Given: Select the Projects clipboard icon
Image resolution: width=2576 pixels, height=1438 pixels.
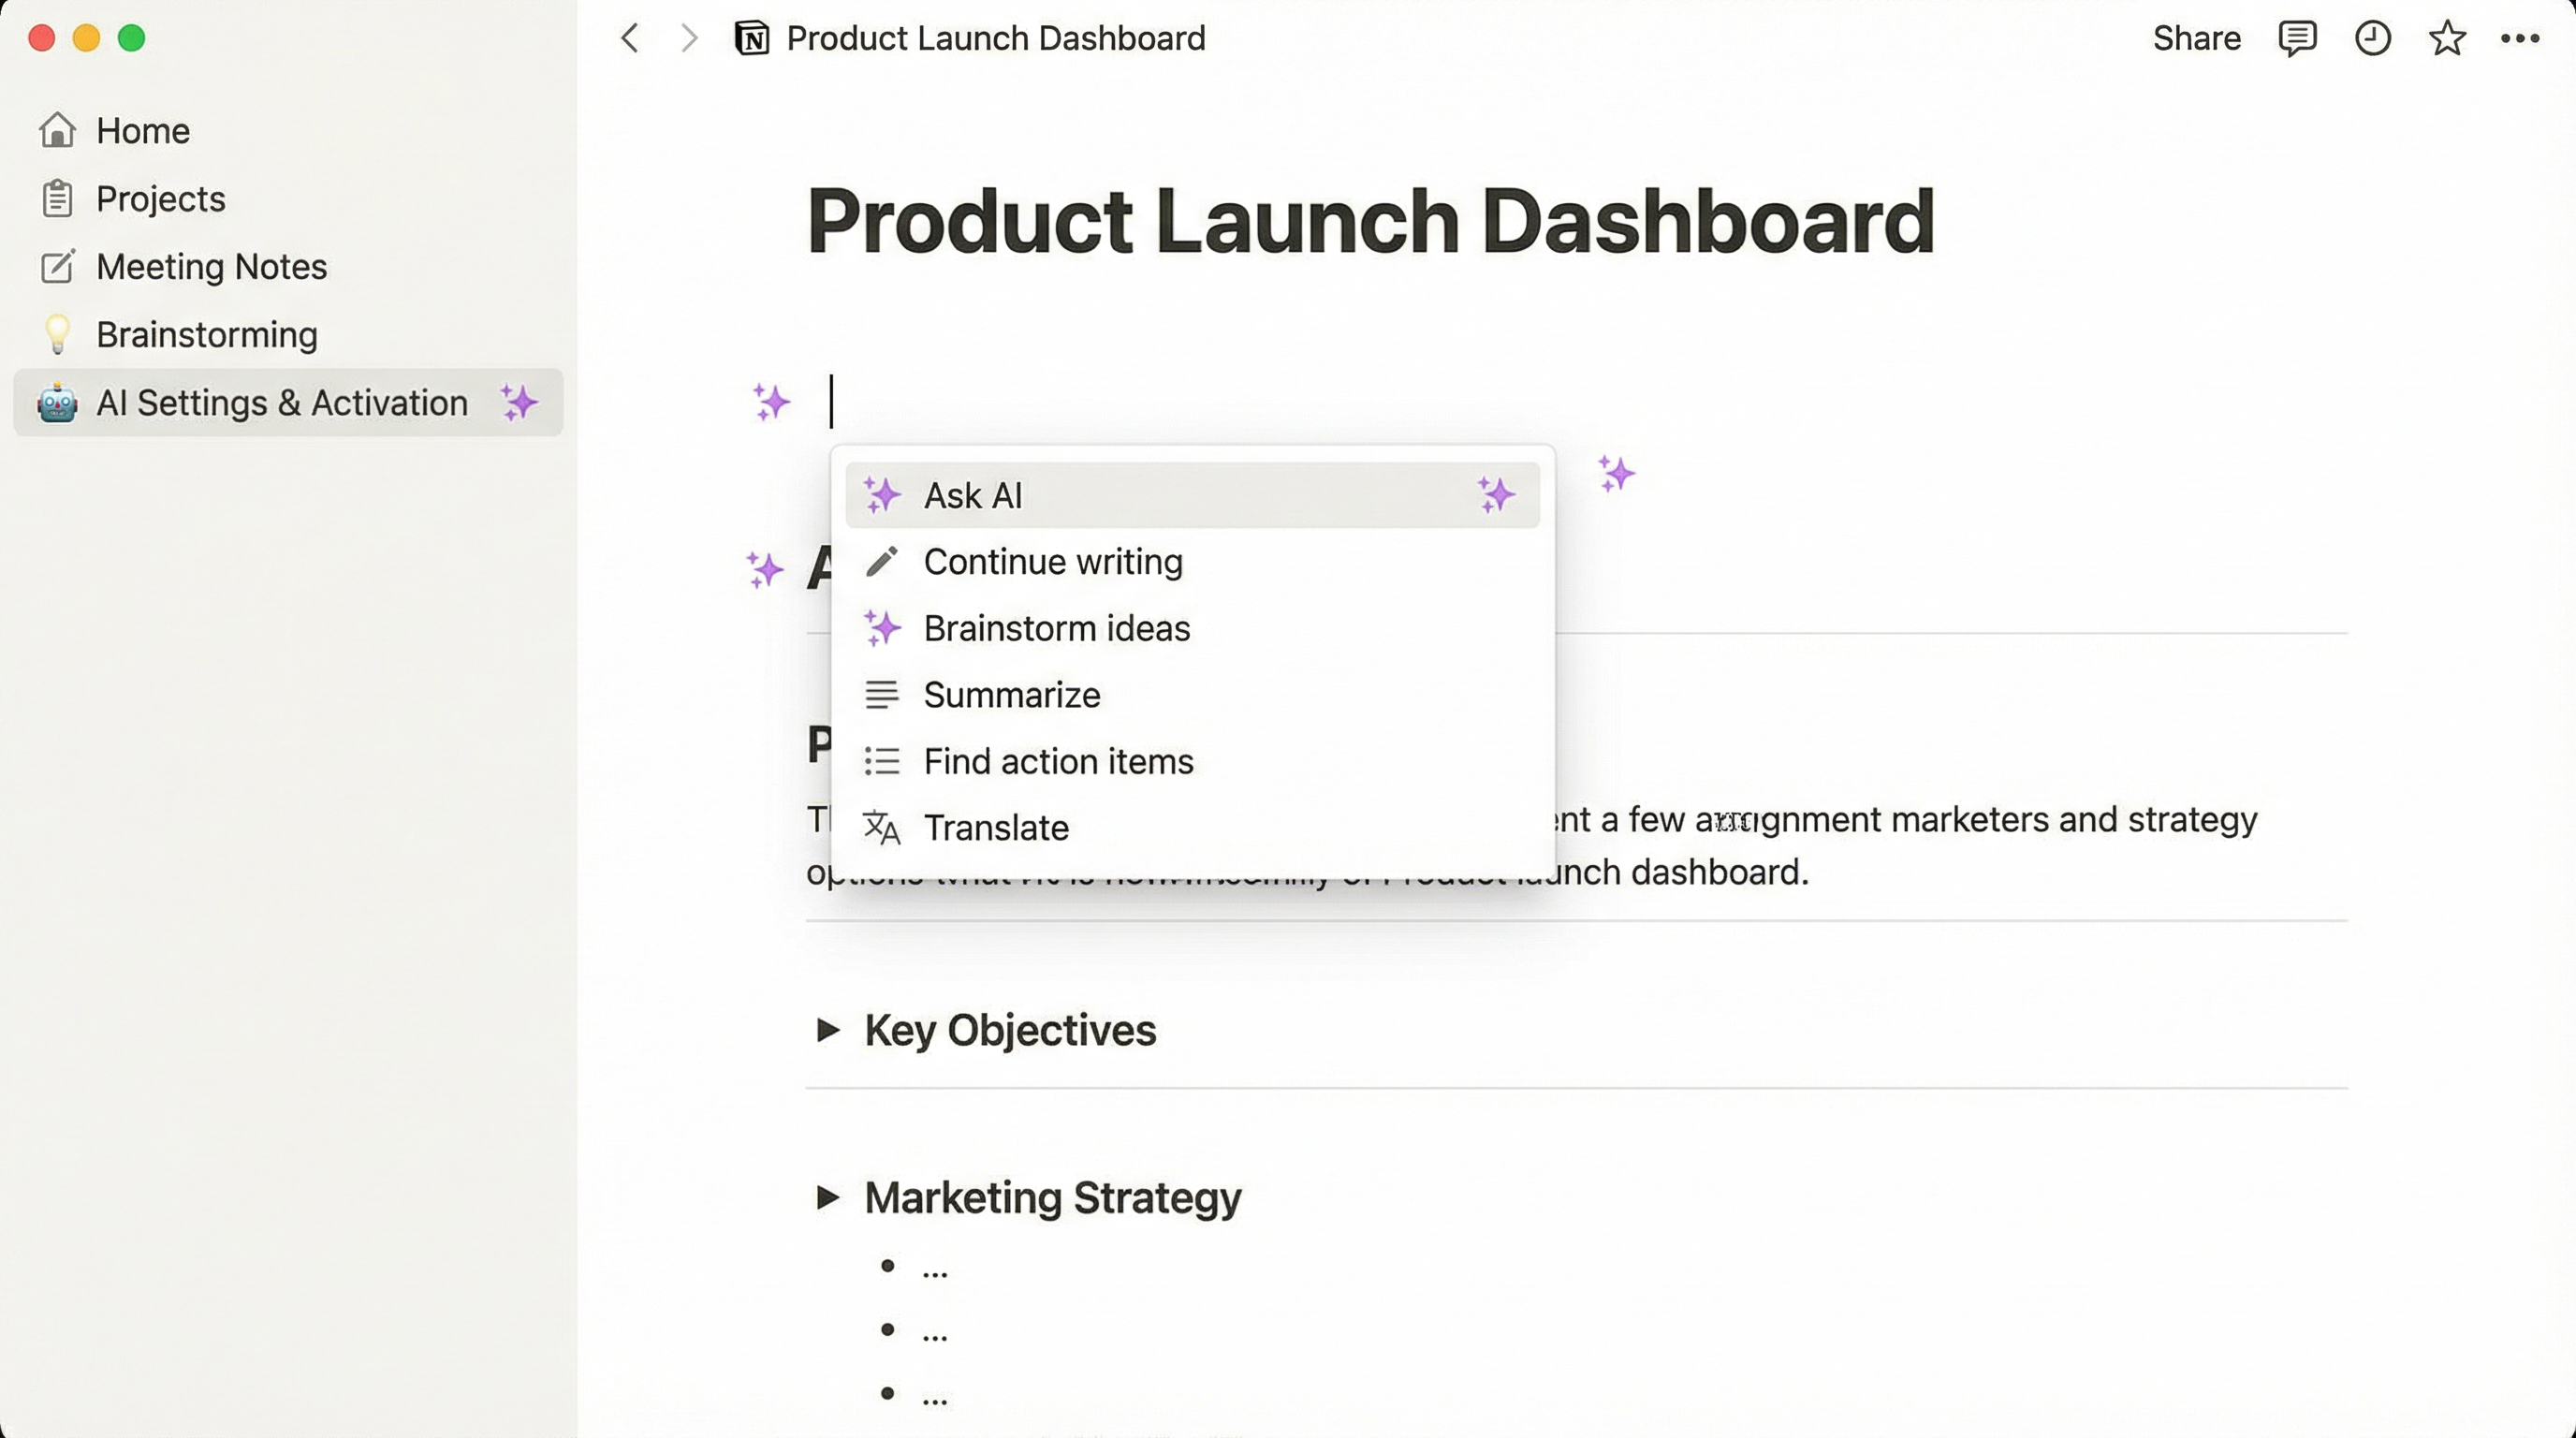Looking at the screenshot, I should [x=57, y=199].
